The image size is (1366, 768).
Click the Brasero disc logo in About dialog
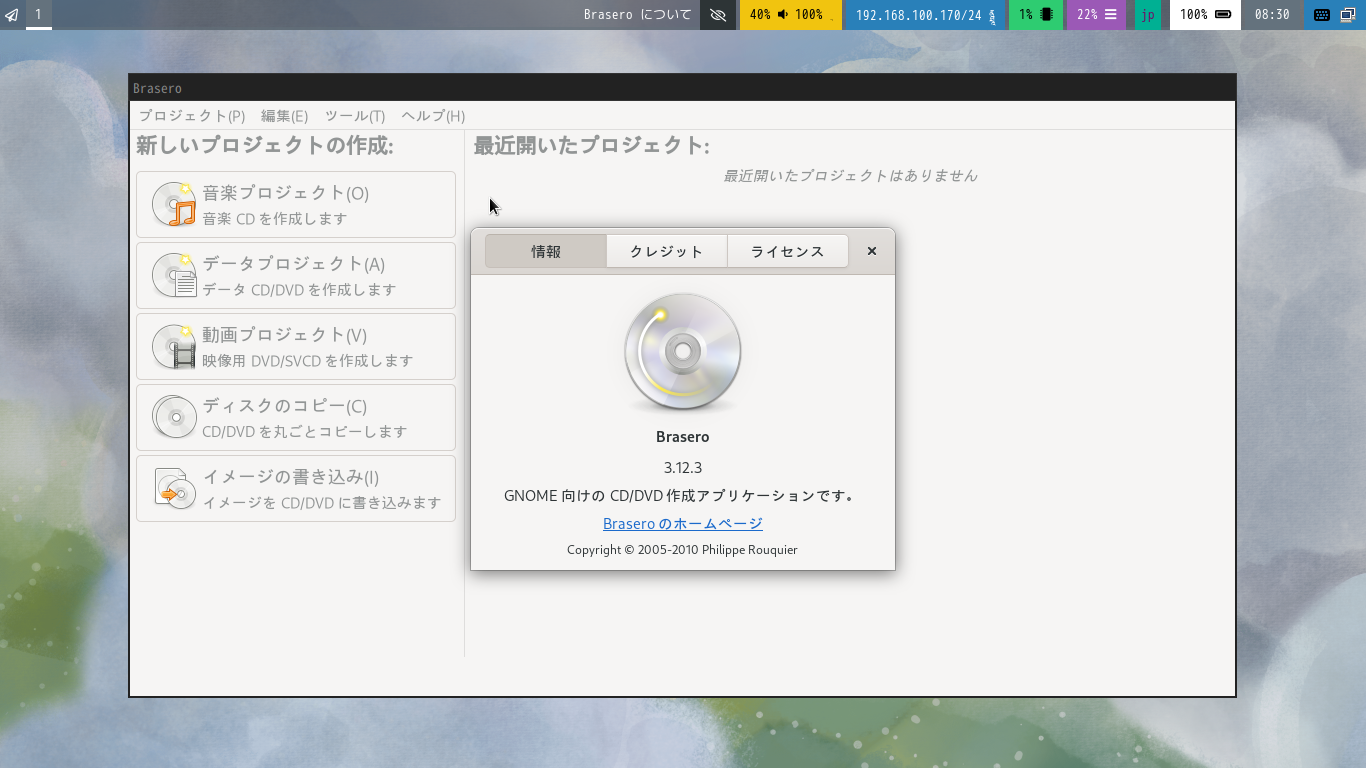coord(683,352)
